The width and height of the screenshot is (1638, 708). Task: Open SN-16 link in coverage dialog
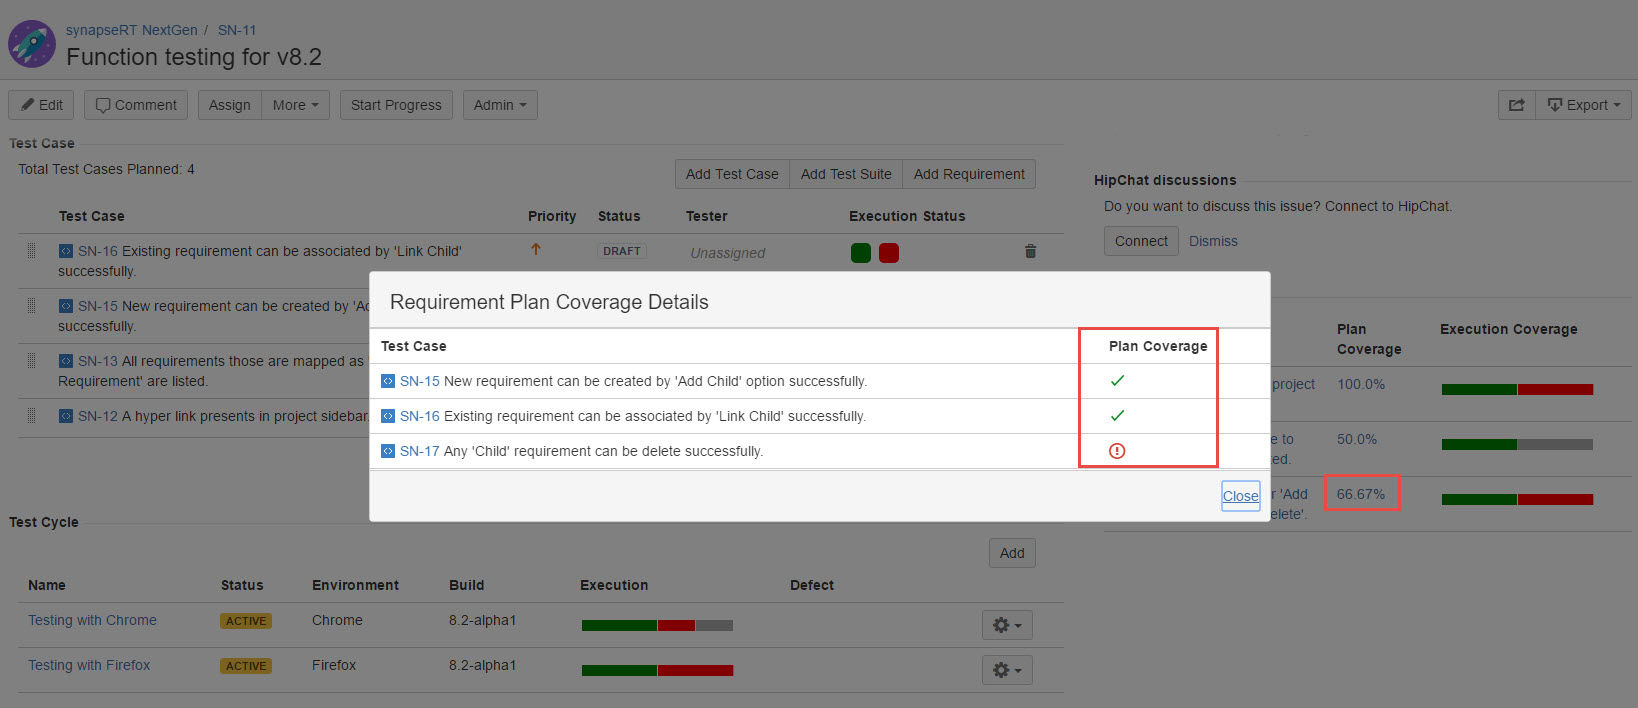420,416
